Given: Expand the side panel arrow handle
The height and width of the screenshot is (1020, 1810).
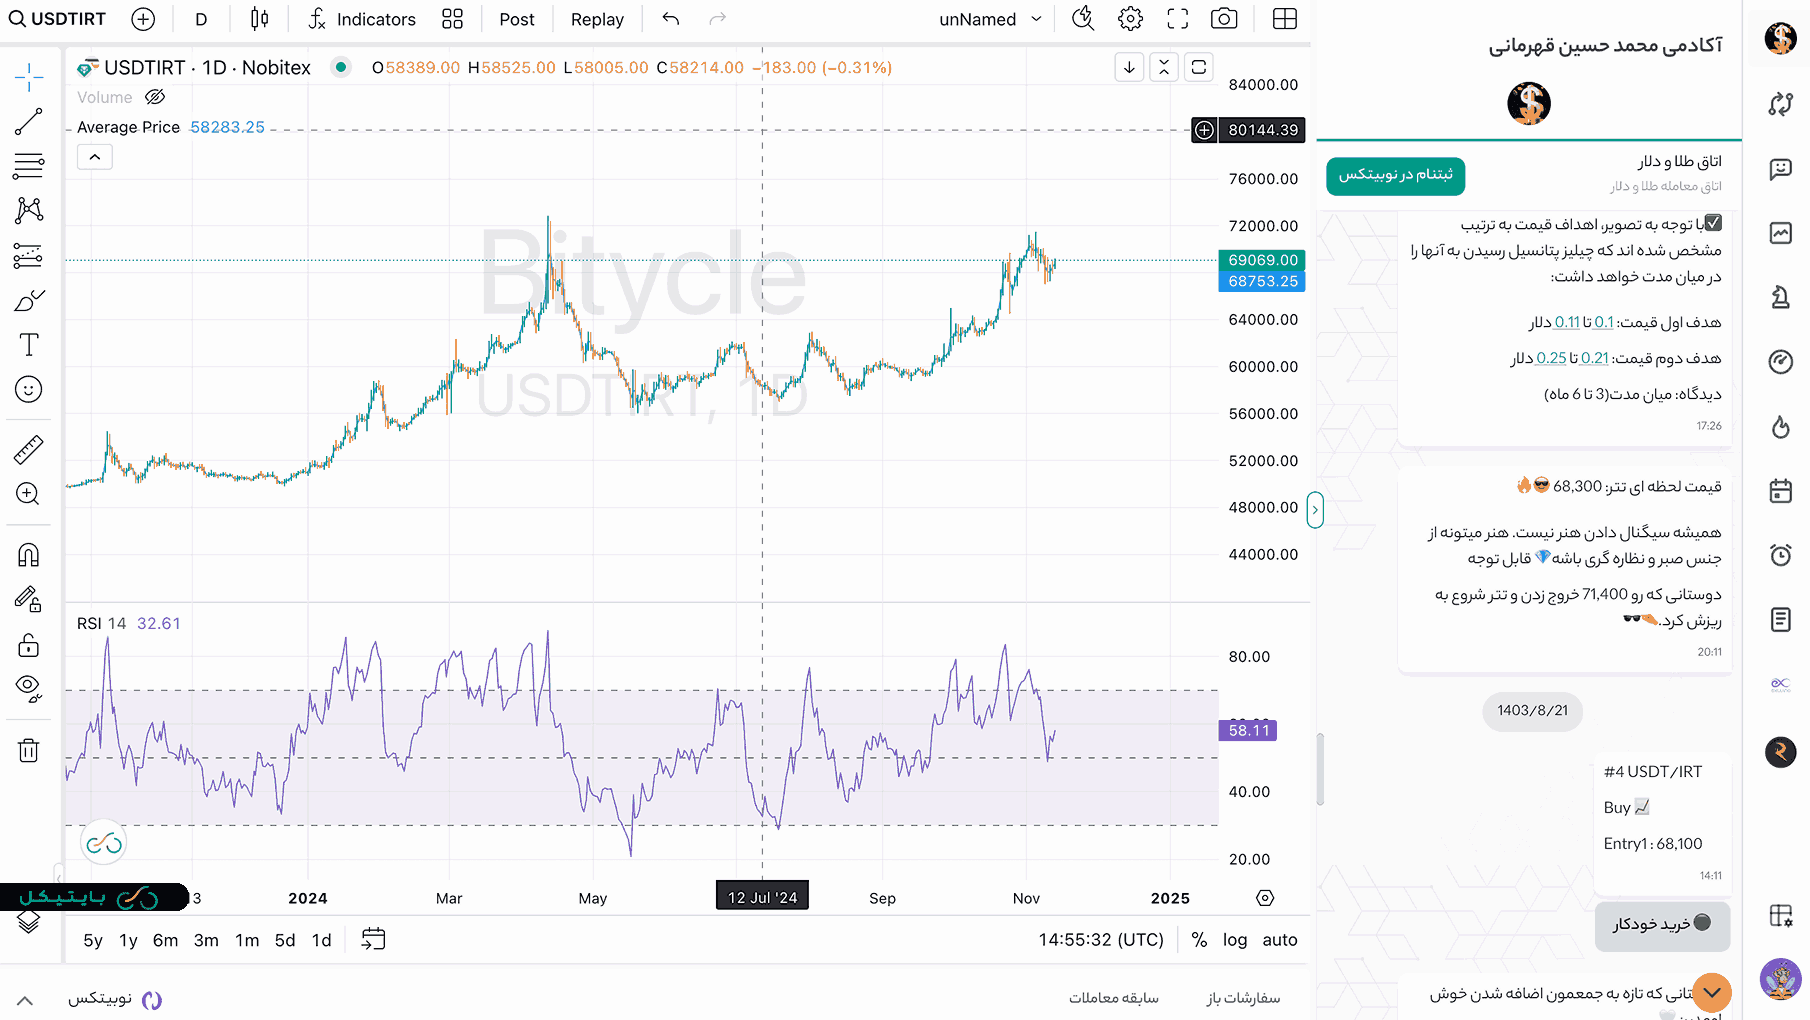Looking at the screenshot, I should (1315, 510).
